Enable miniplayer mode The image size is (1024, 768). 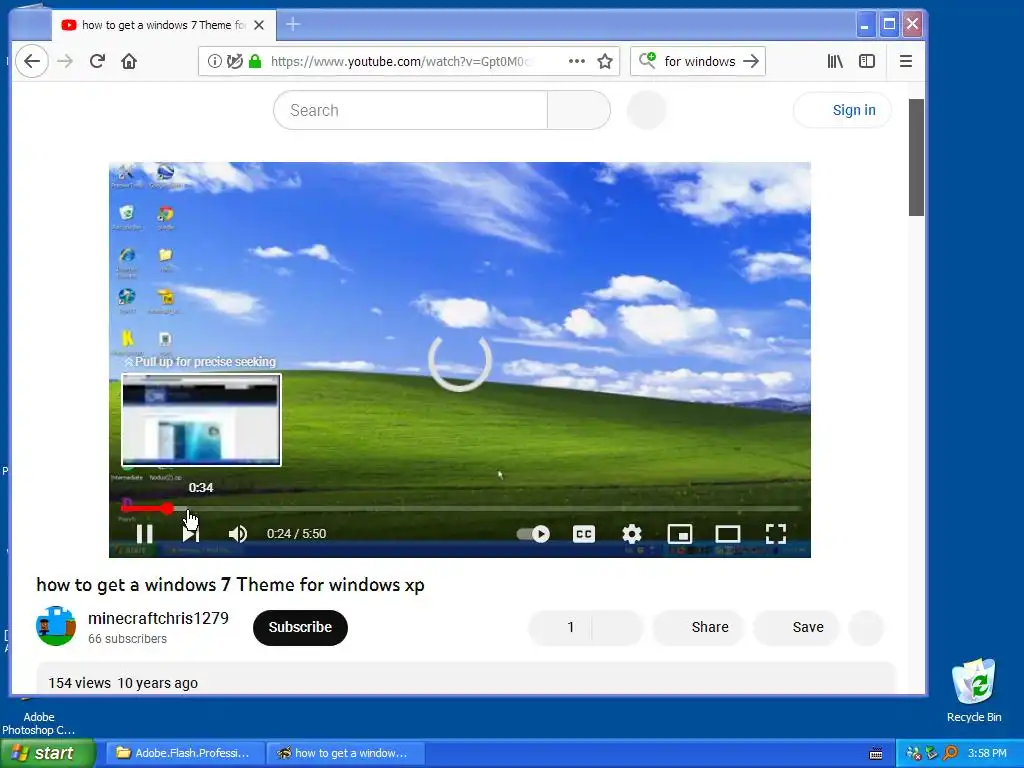point(680,534)
